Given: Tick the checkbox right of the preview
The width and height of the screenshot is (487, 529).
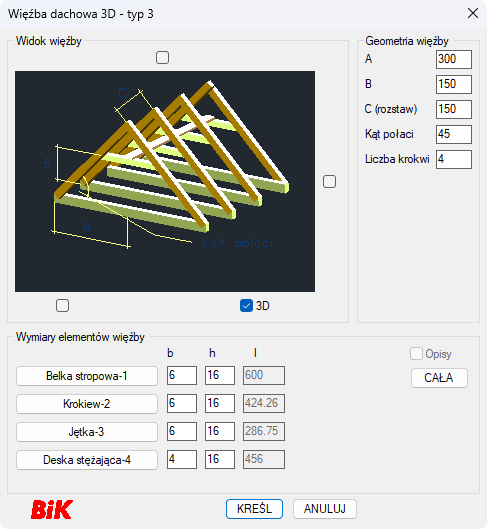Looking at the screenshot, I should (330, 182).
